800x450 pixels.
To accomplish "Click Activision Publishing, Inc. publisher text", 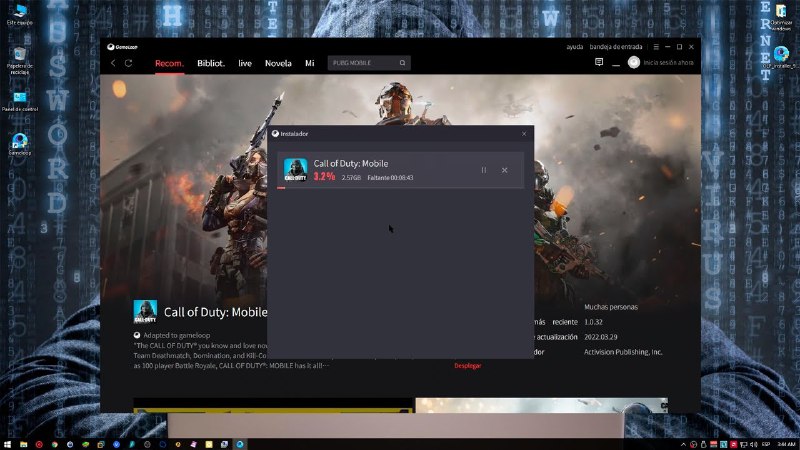I will pos(623,352).
